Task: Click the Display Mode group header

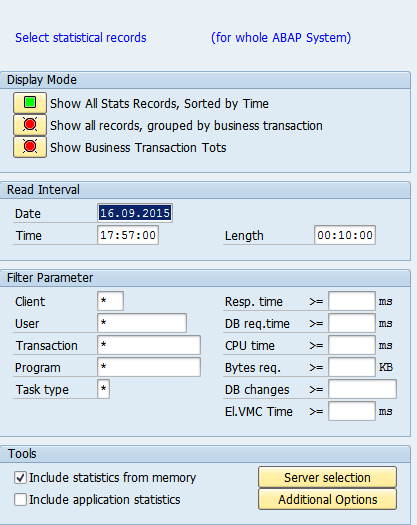Action: [x=205, y=80]
